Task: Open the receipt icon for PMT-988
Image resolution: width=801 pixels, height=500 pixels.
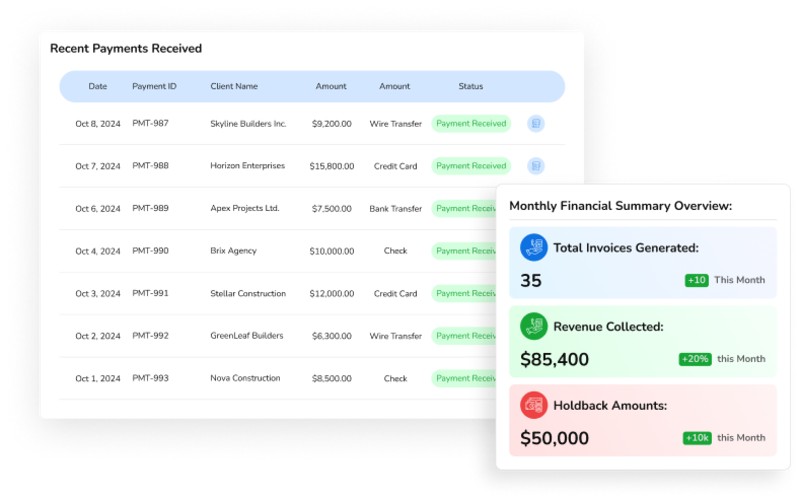Action: (x=535, y=166)
